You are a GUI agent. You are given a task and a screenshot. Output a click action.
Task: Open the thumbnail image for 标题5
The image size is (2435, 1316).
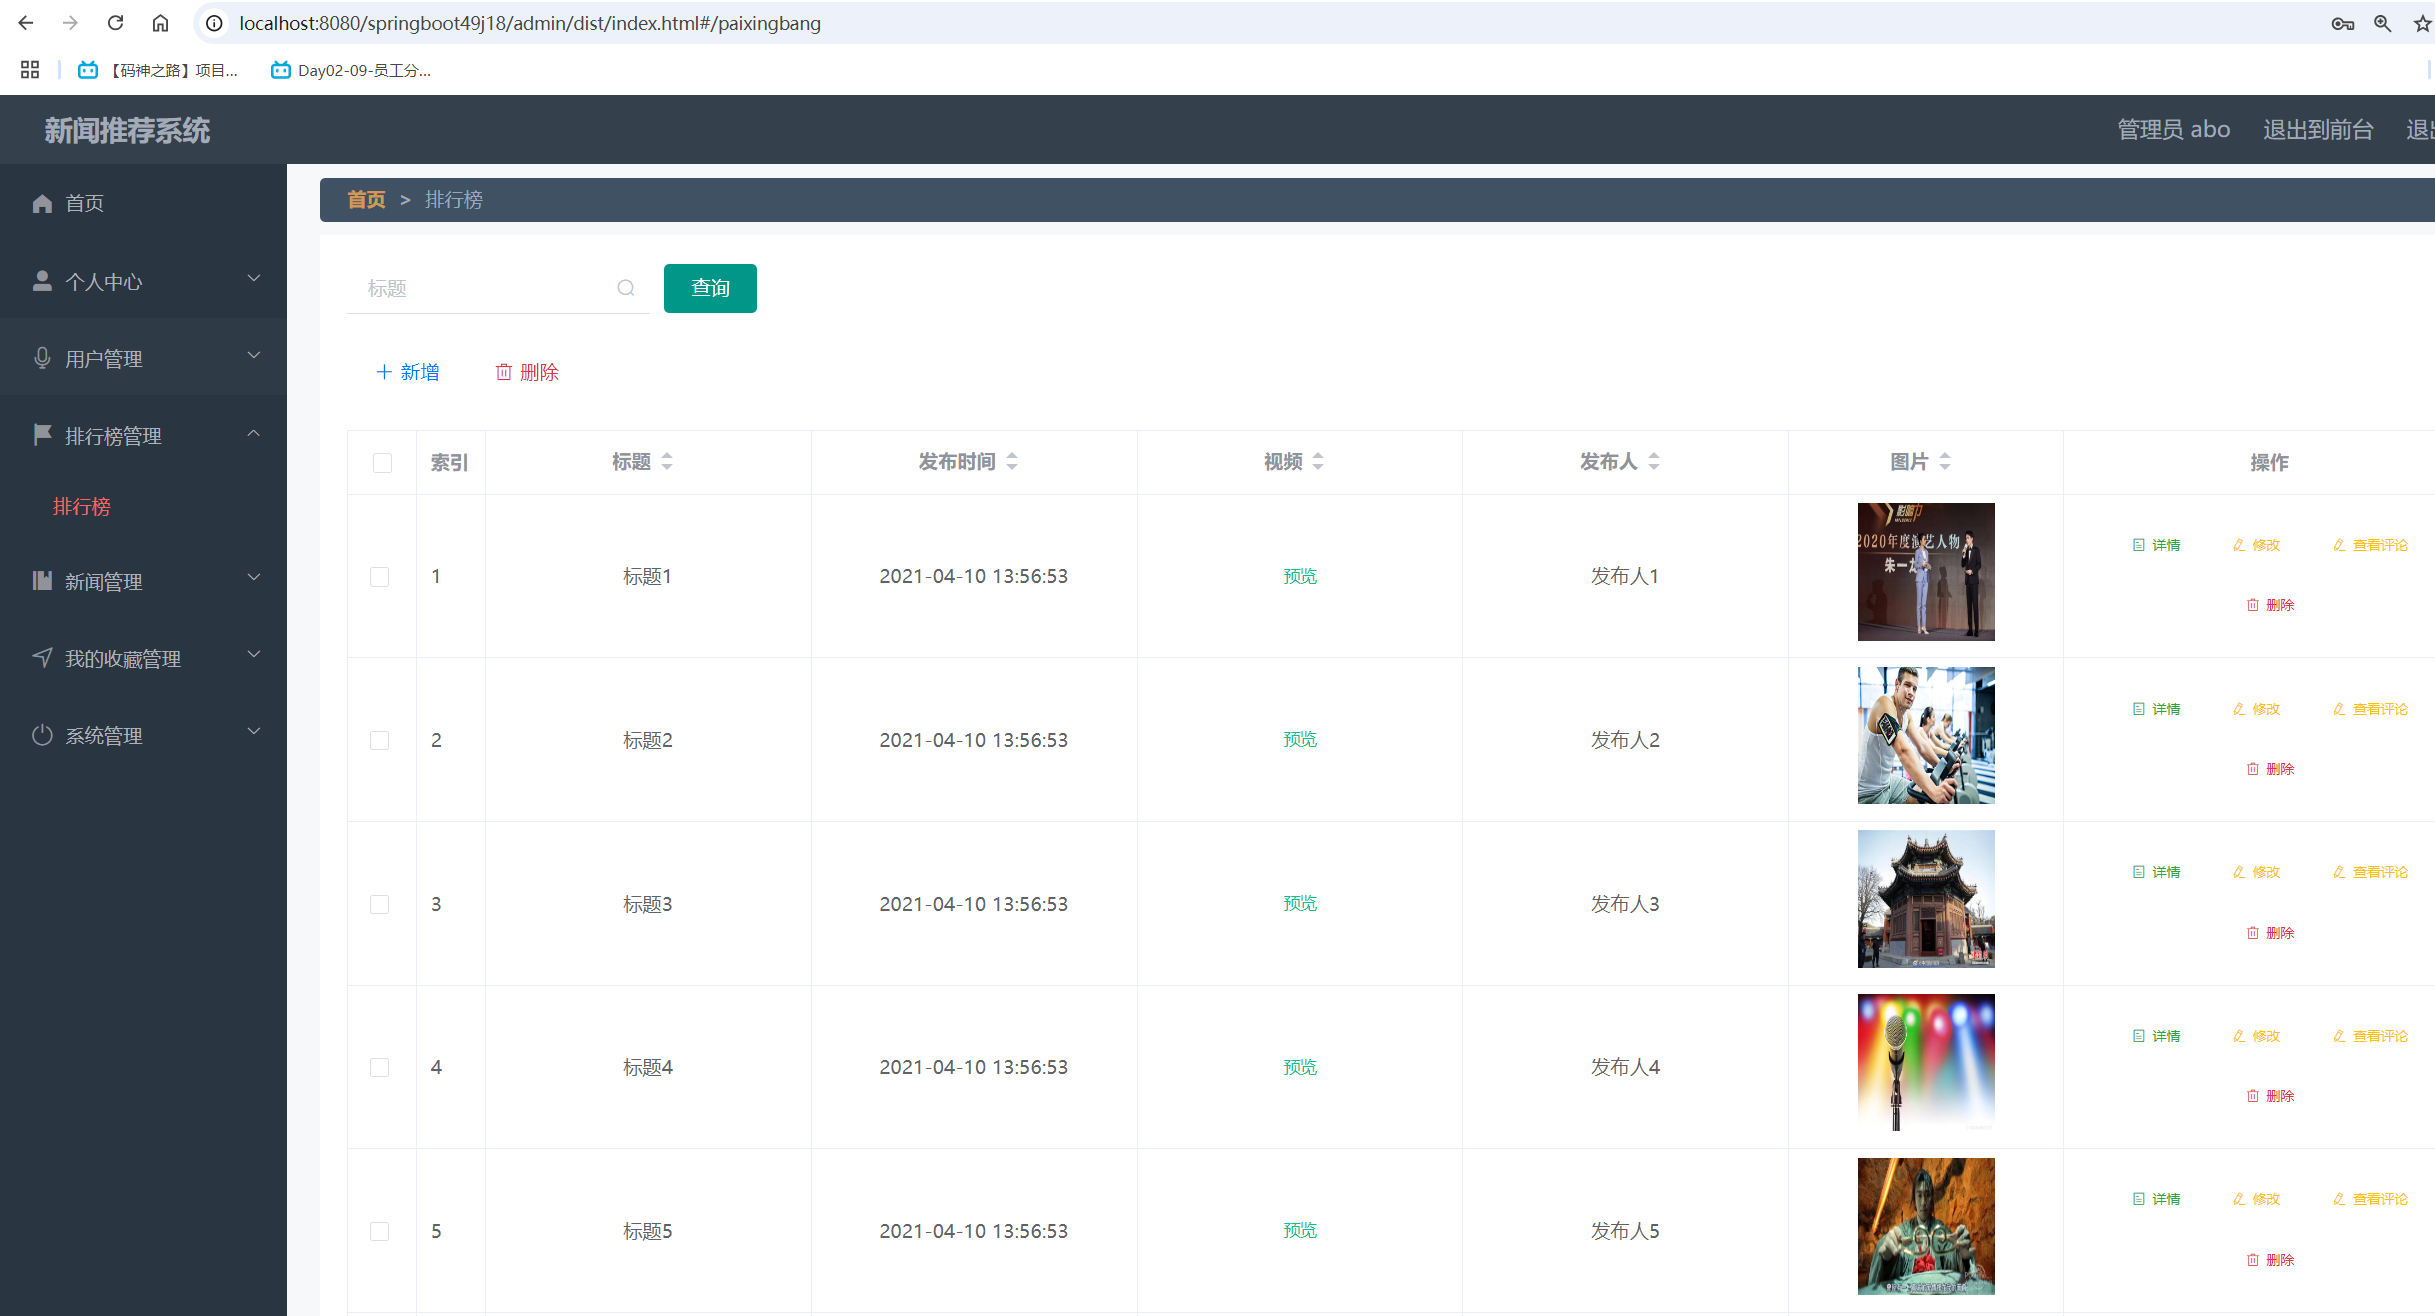1926,1226
